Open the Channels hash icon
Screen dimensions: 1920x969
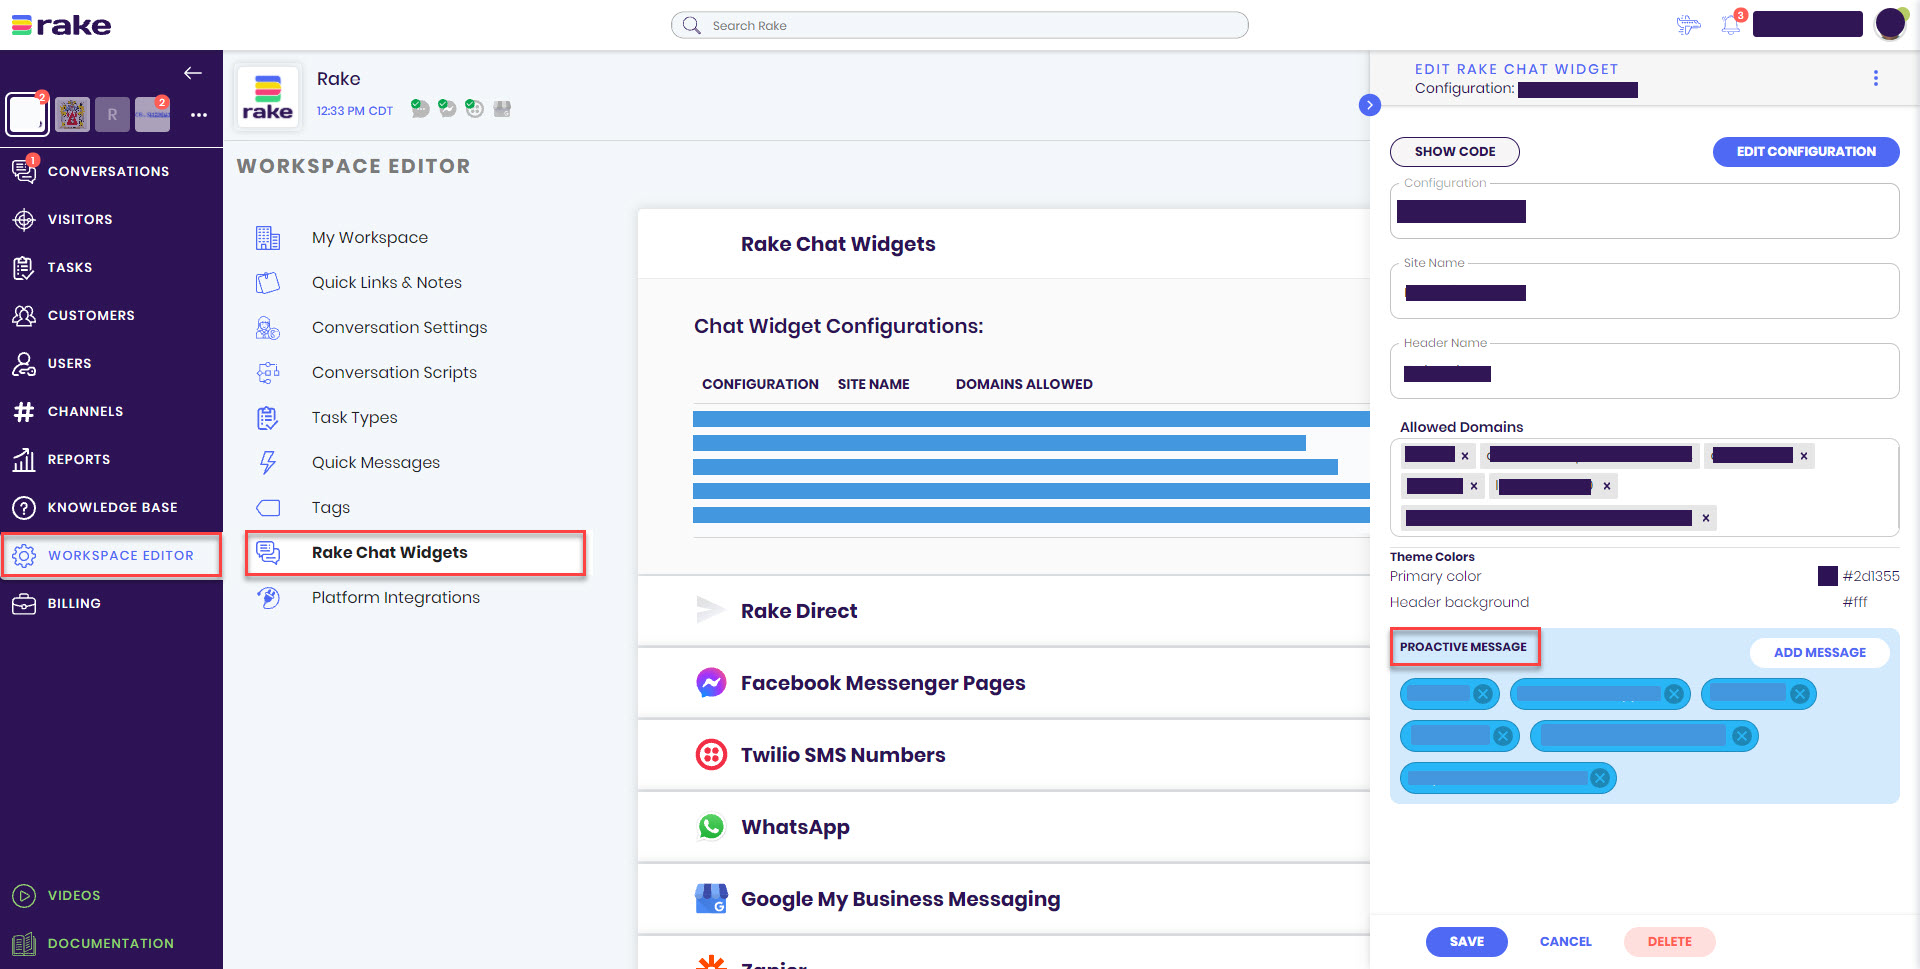click(24, 411)
